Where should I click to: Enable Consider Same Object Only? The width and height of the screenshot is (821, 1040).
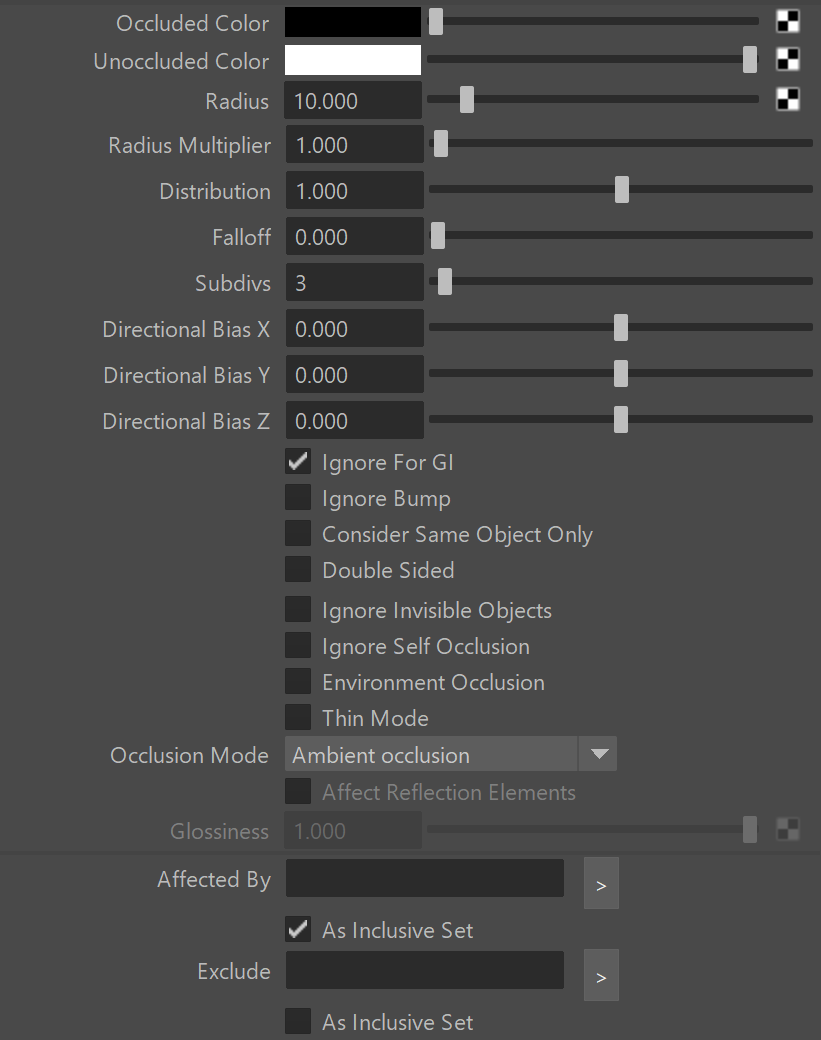tap(298, 533)
